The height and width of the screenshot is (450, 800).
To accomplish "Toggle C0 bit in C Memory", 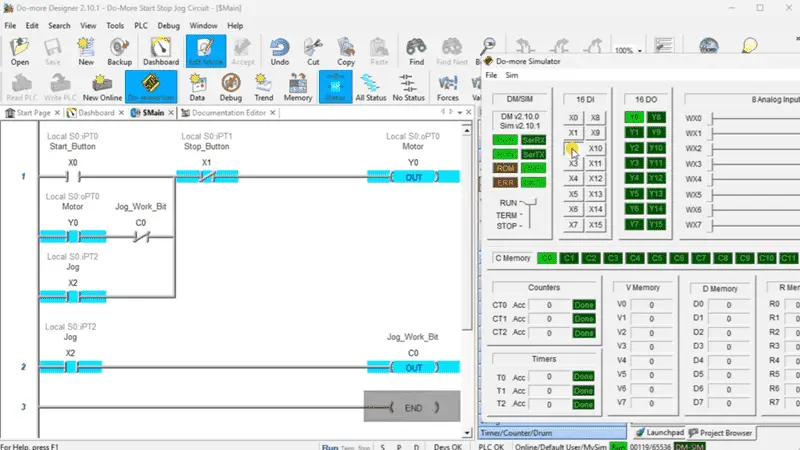I will point(546,258).
